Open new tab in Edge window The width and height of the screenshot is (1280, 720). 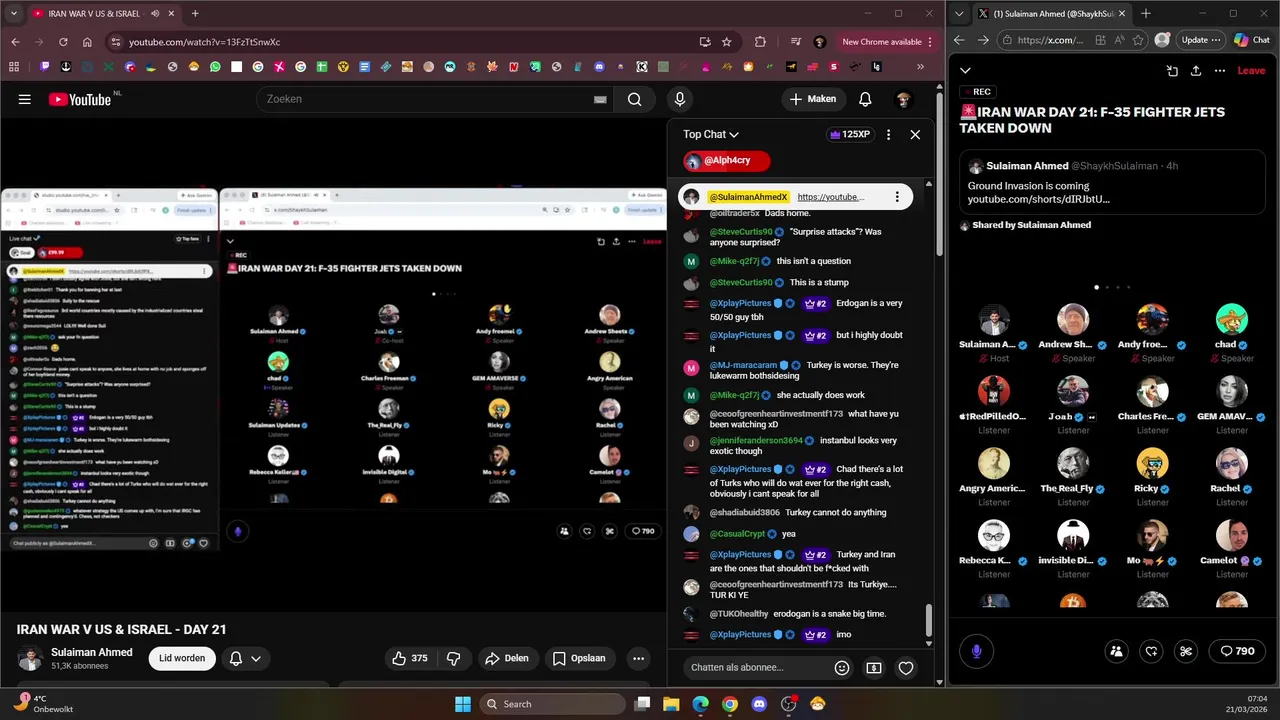click(x=1146, y=13)
